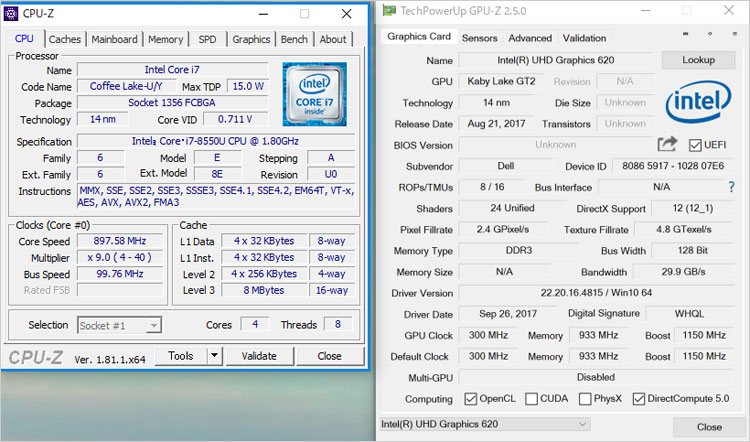750x442 pixels.
Task: Click the CPU-Z Close button
Action: 330,356
